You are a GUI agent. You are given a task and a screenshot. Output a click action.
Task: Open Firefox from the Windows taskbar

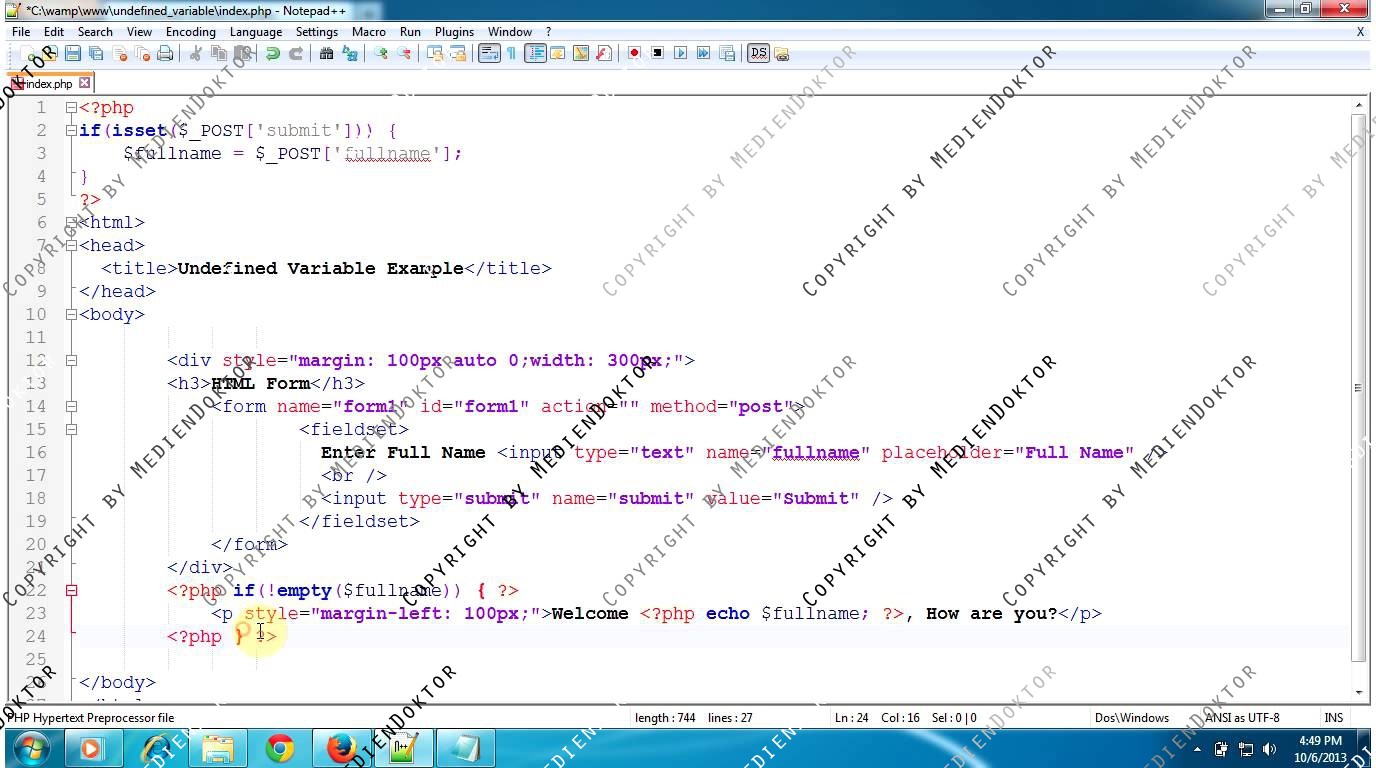[341, 747]
